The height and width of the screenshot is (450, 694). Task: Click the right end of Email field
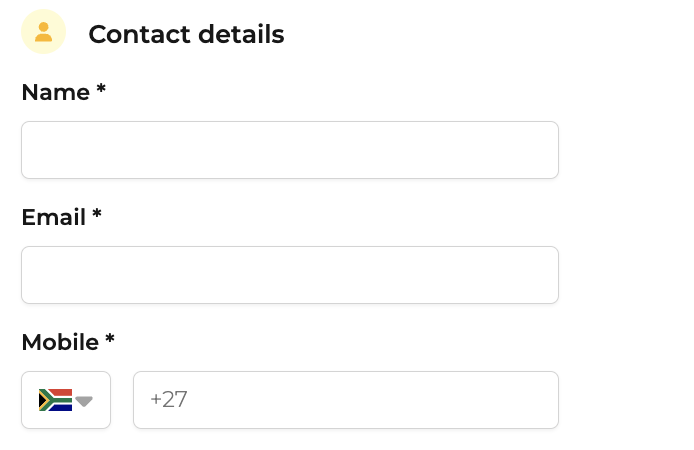(544, 275)
